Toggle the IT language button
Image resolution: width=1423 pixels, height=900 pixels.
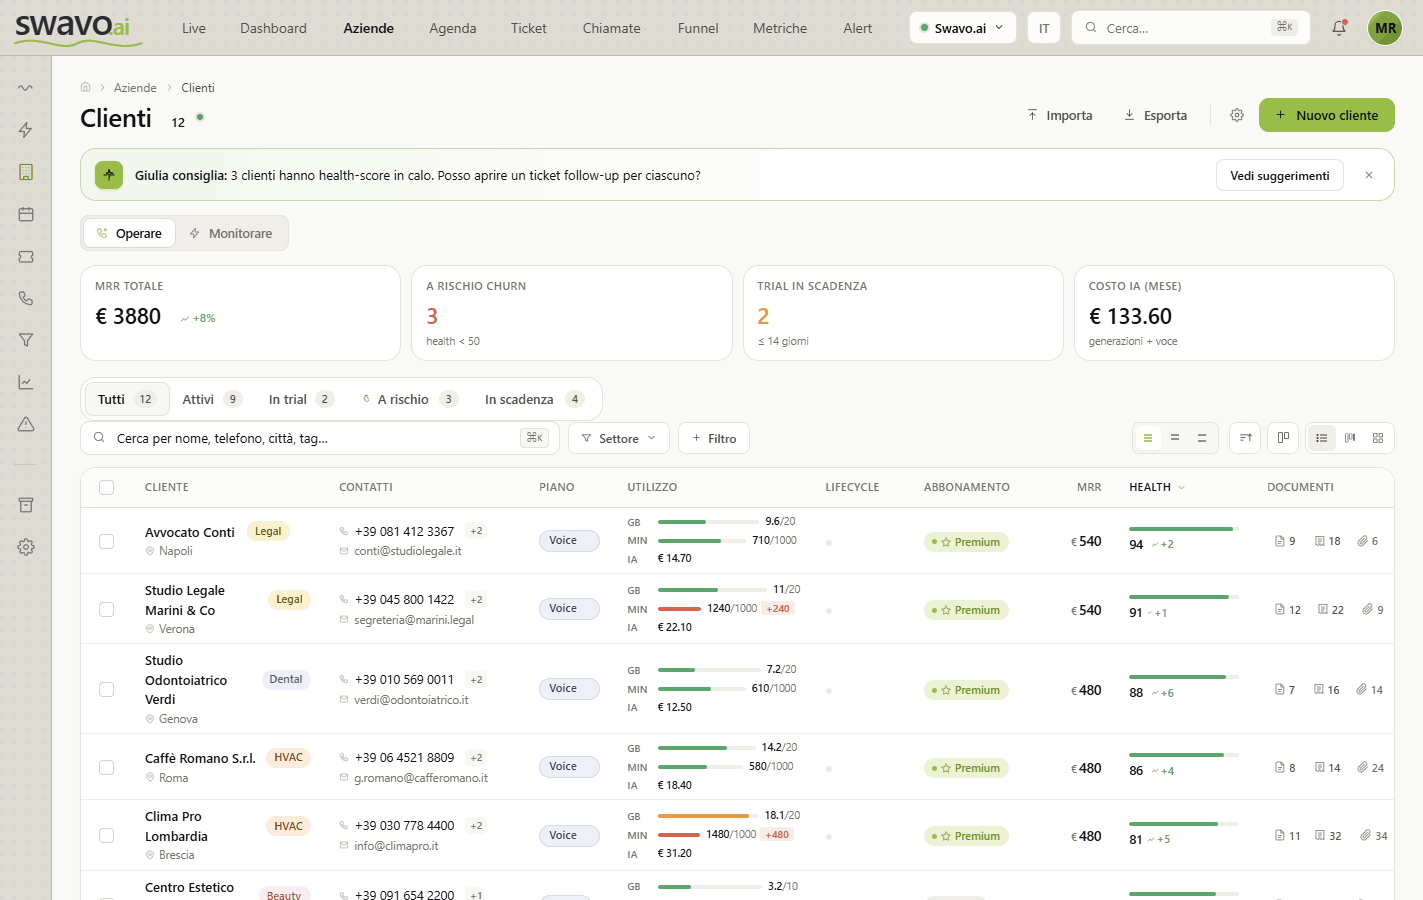pos(1044,28)
